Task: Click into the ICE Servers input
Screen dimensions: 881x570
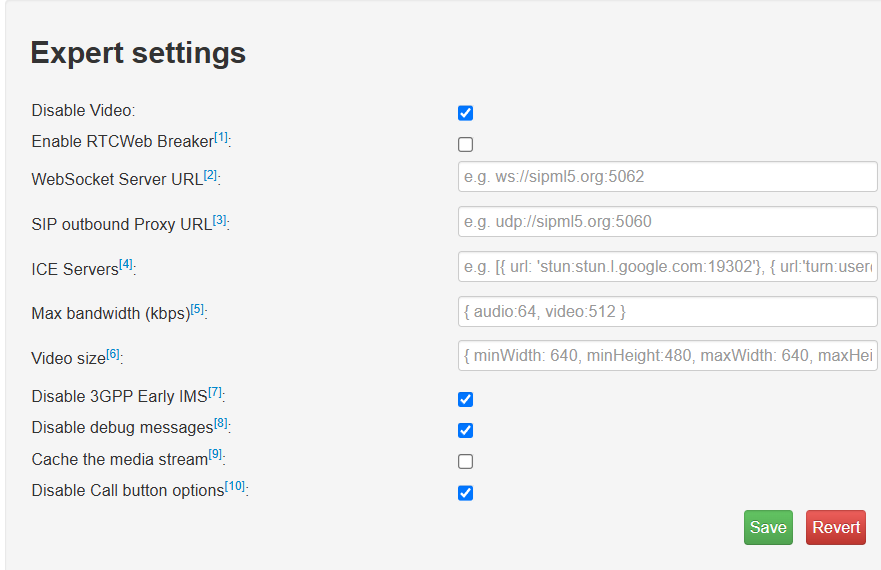Action: (x=667, y=267)
